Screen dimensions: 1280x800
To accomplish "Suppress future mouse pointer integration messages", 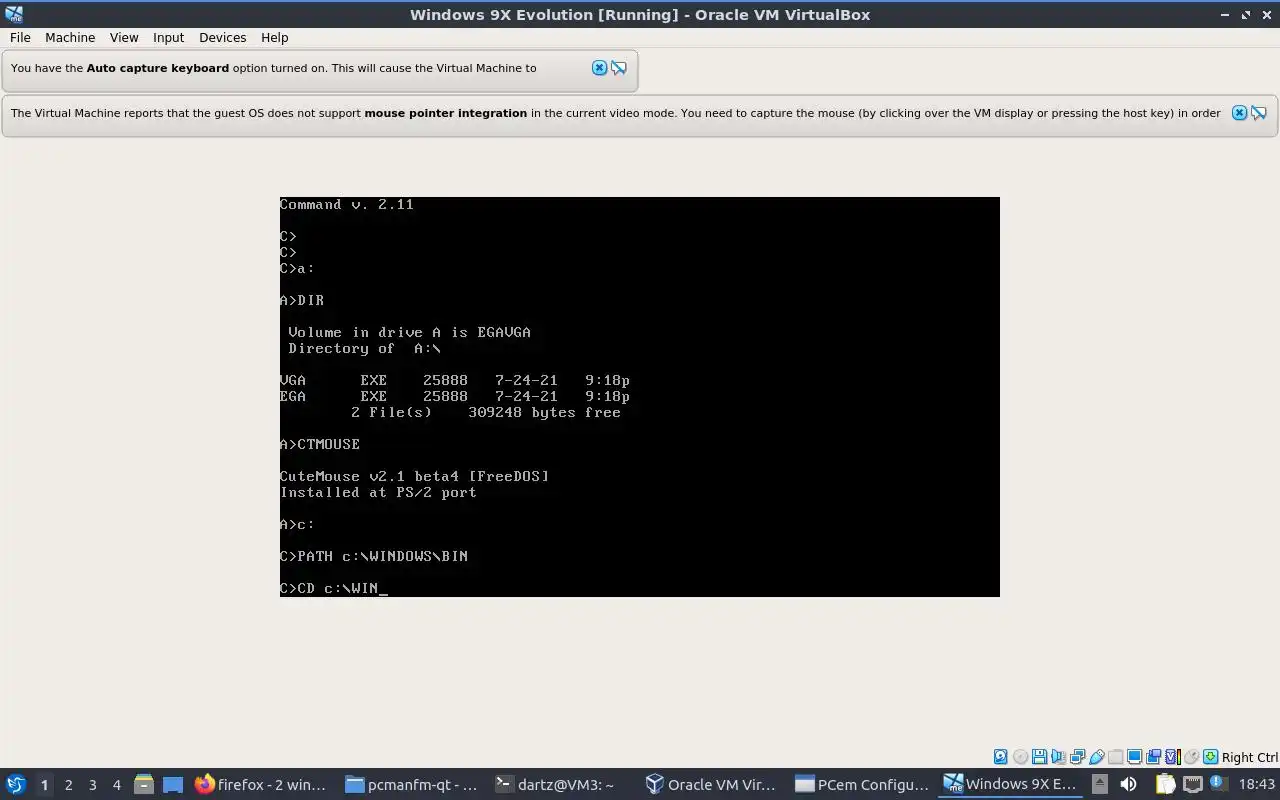I will (x=1259, y=113).
